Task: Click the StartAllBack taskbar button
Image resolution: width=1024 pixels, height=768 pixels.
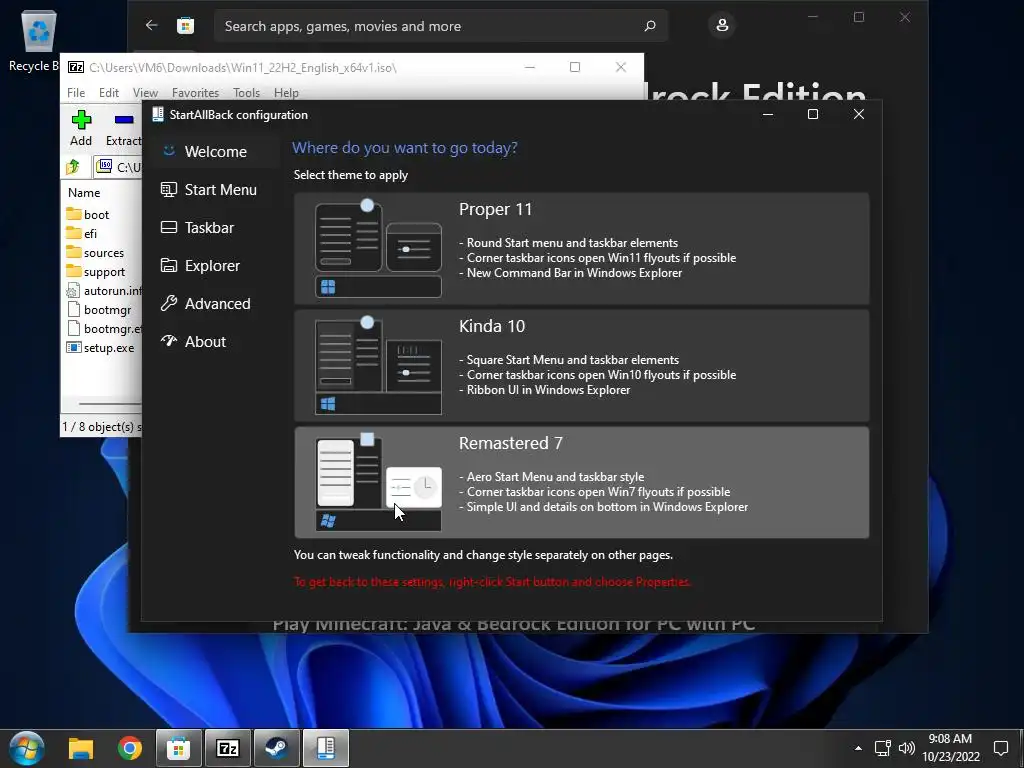Action: 326,748
